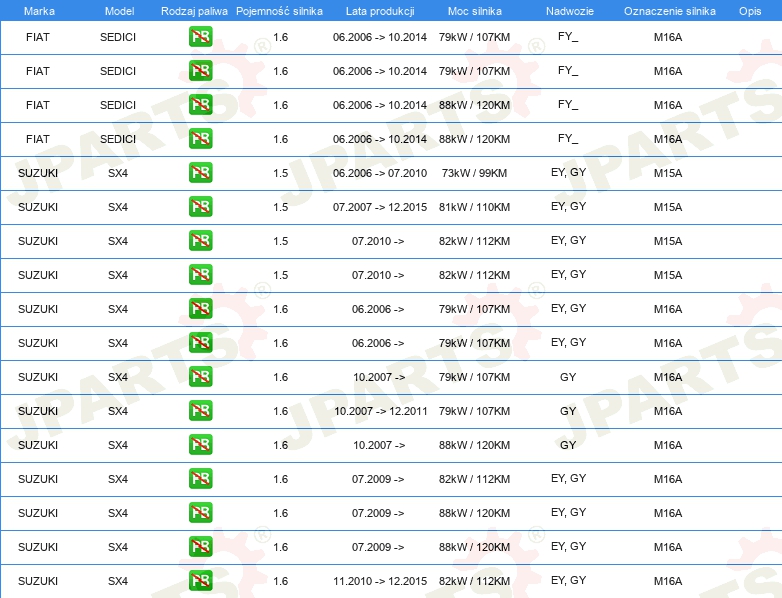Viewport: 782px width, 598px height.
Task: Click 1.5 capacity in the 07.2007 -> 12.2015 row
Action: [280, 207]
